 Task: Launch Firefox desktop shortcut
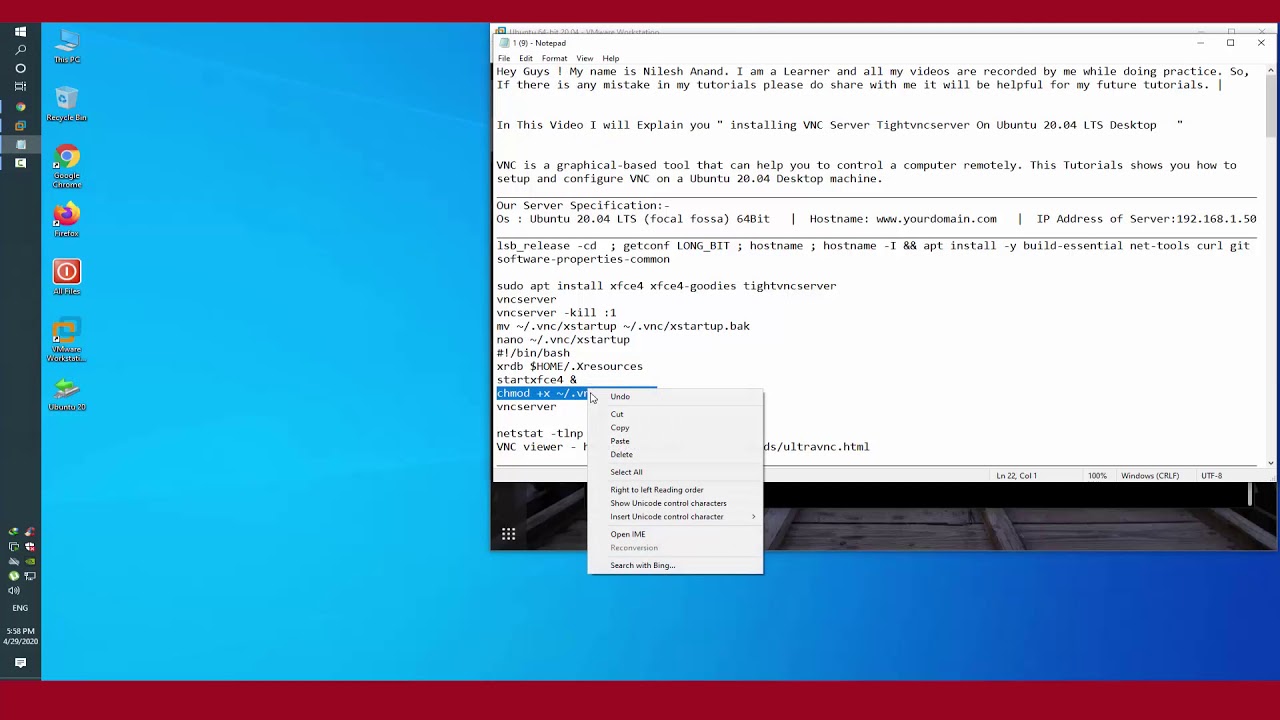67,220
